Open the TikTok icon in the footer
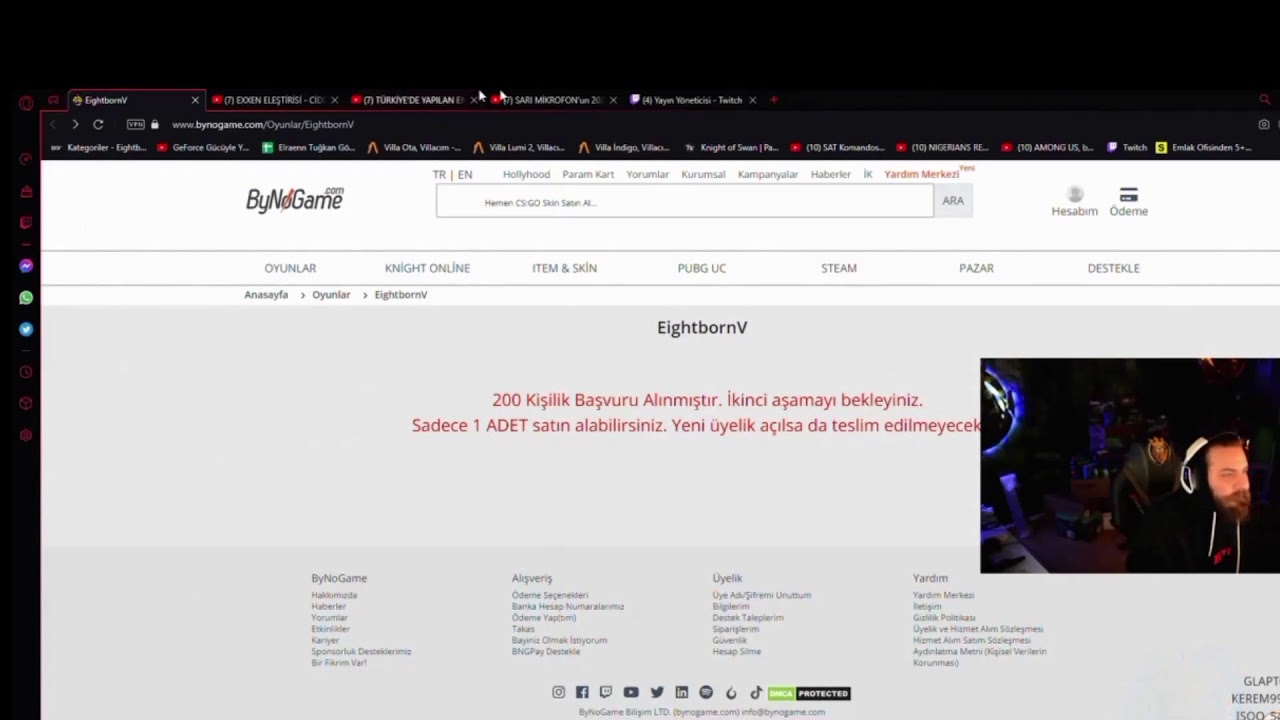Image resolution: width=1280 pixels, height=720 pixels. [756, 692]
